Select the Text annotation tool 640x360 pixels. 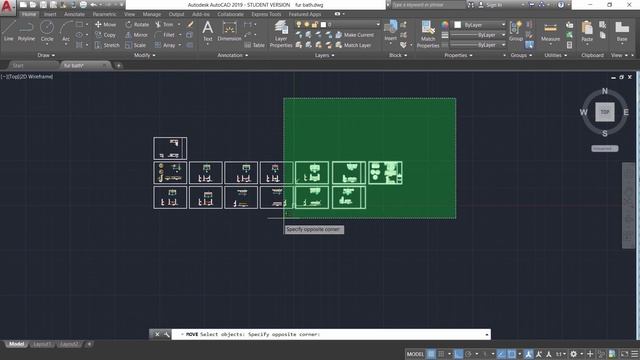(x=208, y=31)
